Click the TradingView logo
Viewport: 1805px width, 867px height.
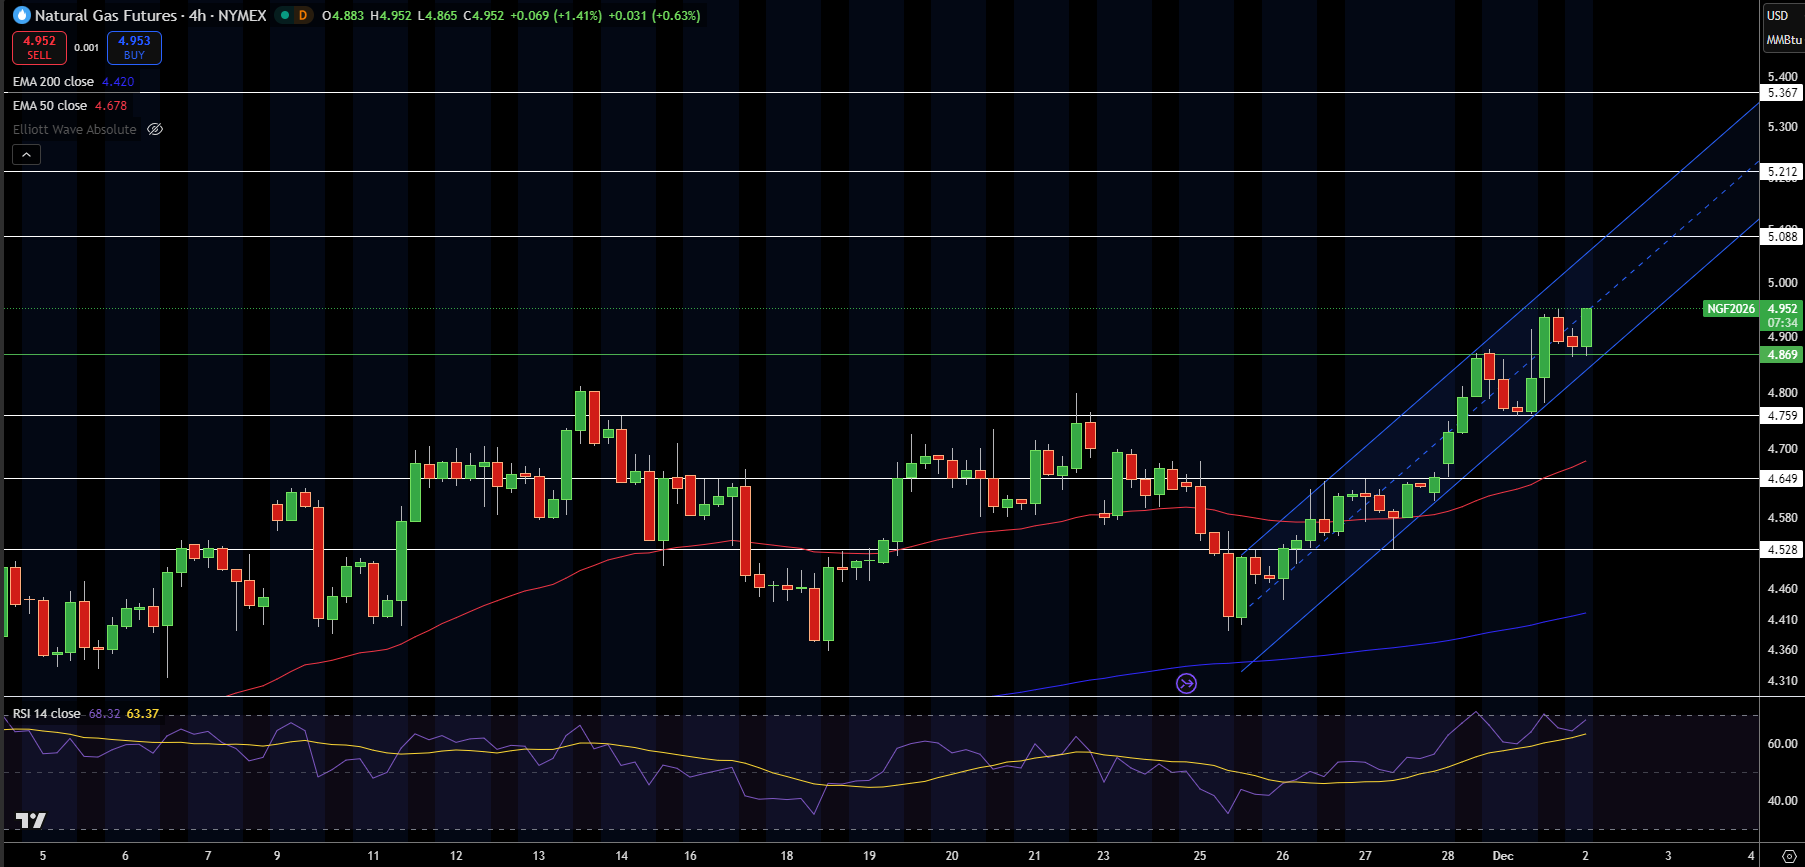click(31, 820)
